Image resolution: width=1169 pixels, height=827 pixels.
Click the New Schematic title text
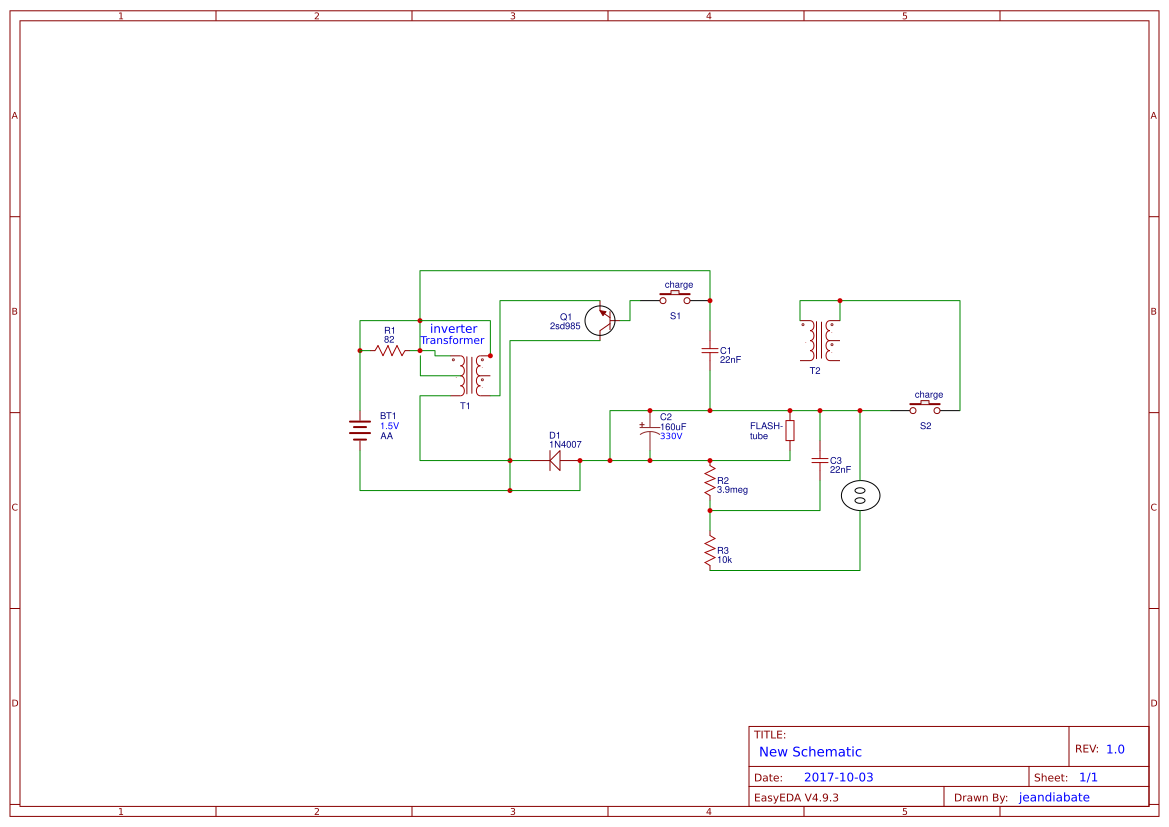[x=811, y=751]
